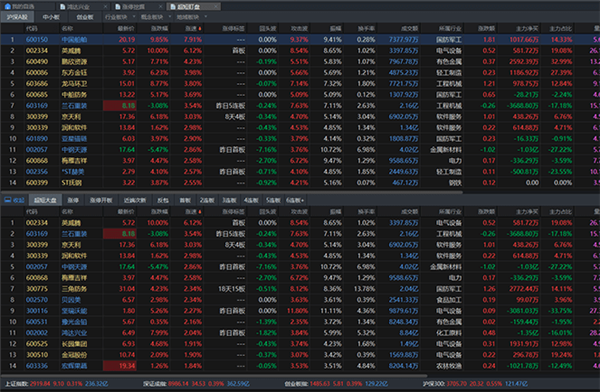Image resolution: width=600 pixels, height=392 pixels.
Task: Click the horizontal scrollbar under the top table
Action: [x=232, y=191]
